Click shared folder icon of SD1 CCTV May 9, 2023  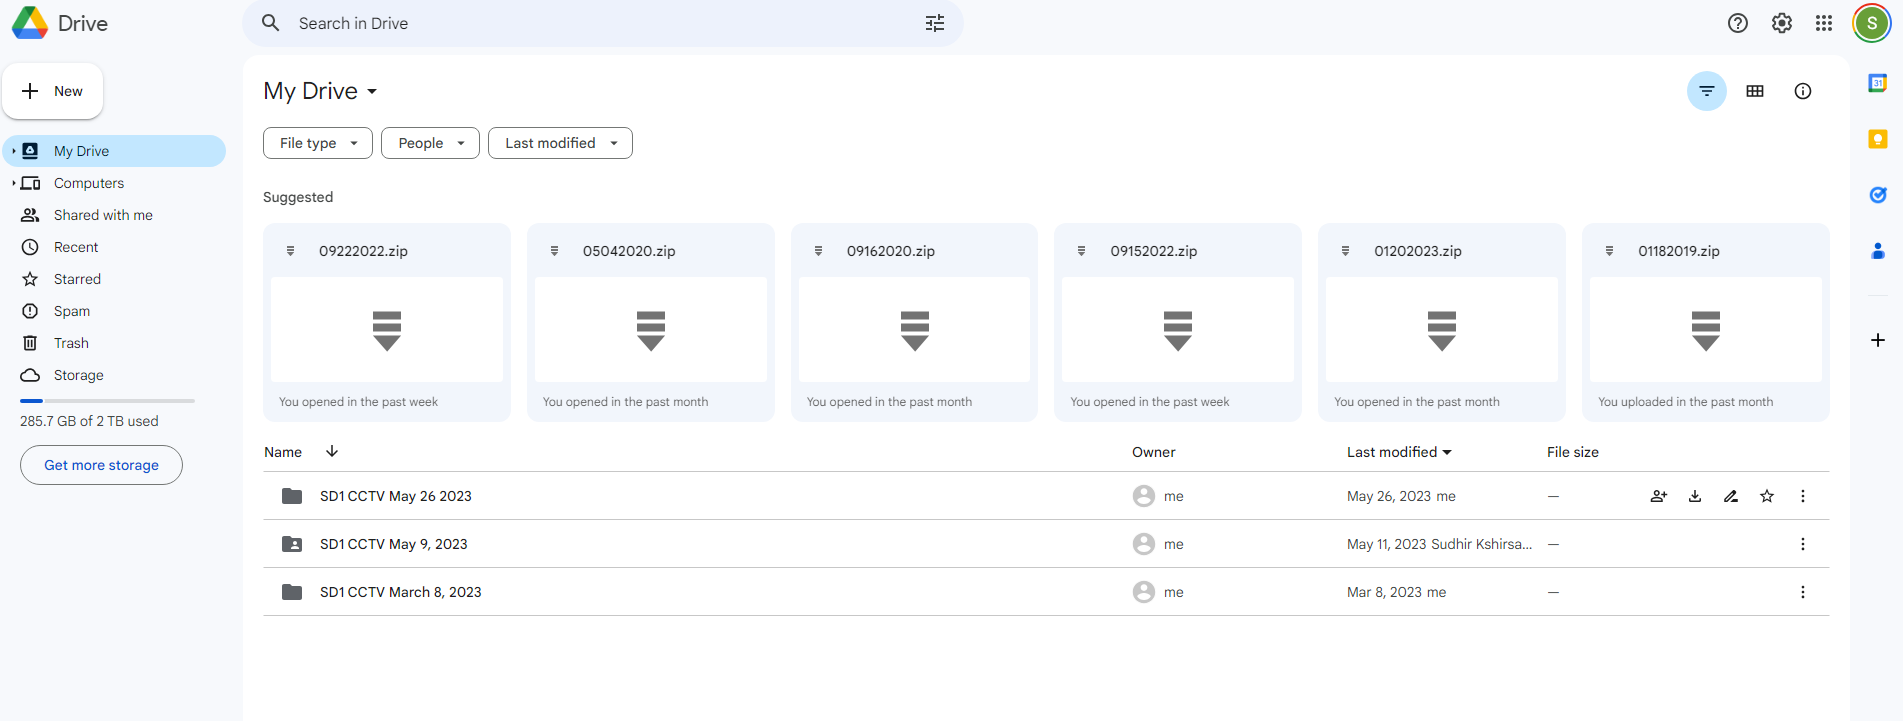(x=292, y=544)
